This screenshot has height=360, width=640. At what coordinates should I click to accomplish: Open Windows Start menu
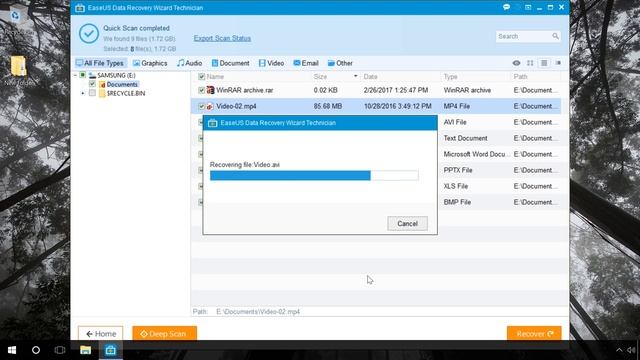(x=12, y=350)
